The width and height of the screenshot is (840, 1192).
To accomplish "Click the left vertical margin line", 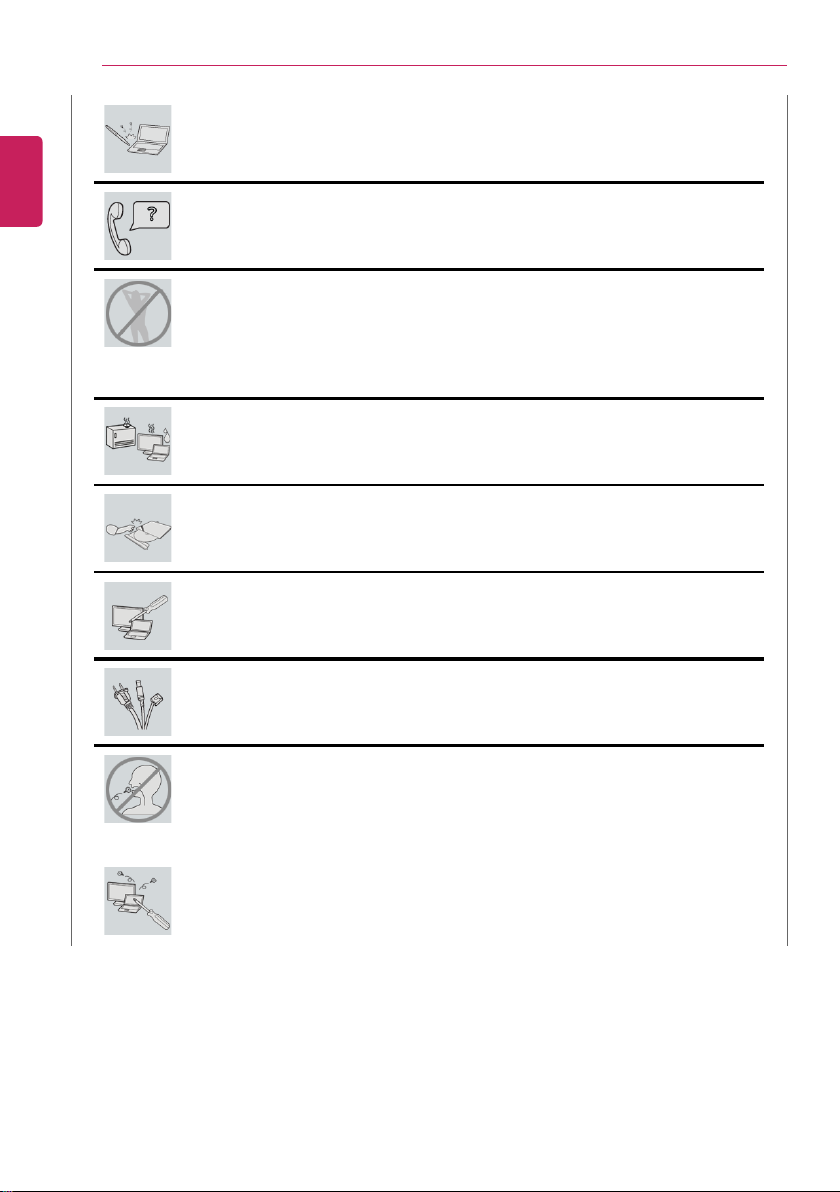I will (71, 520).
